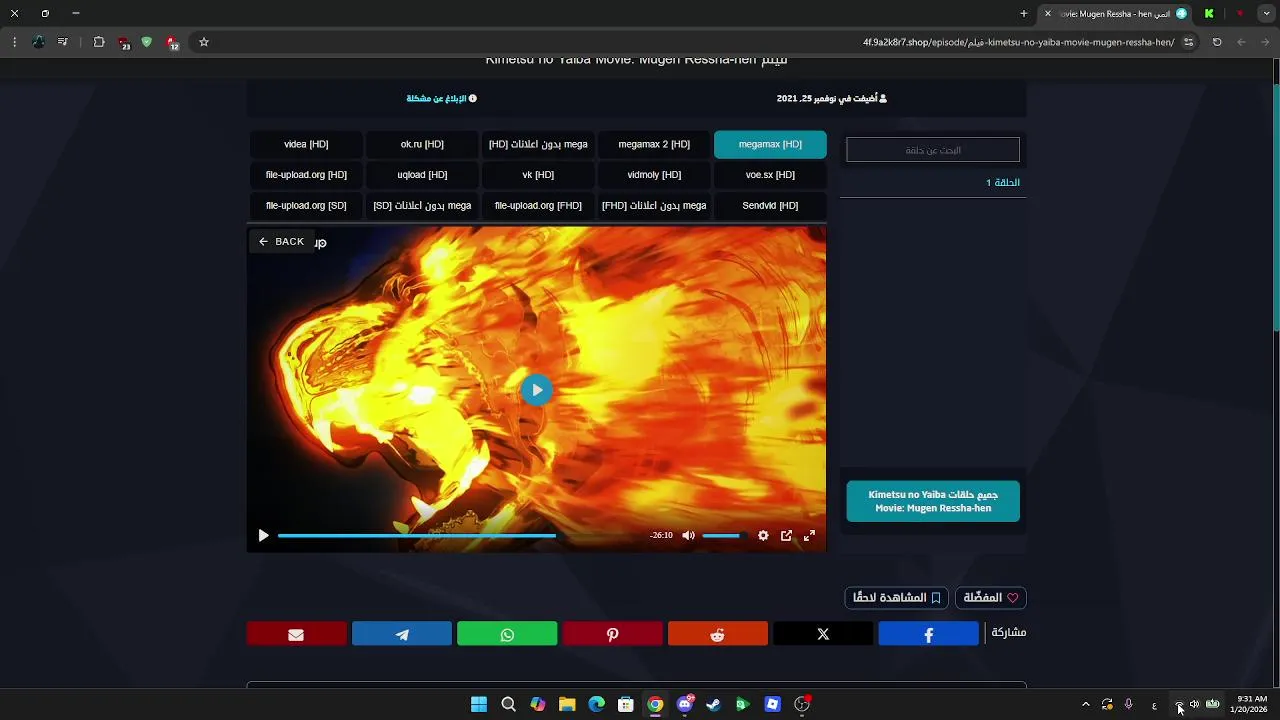
Task: Open the Chrome extensions puzzle icon
Action: coord(99,42)
